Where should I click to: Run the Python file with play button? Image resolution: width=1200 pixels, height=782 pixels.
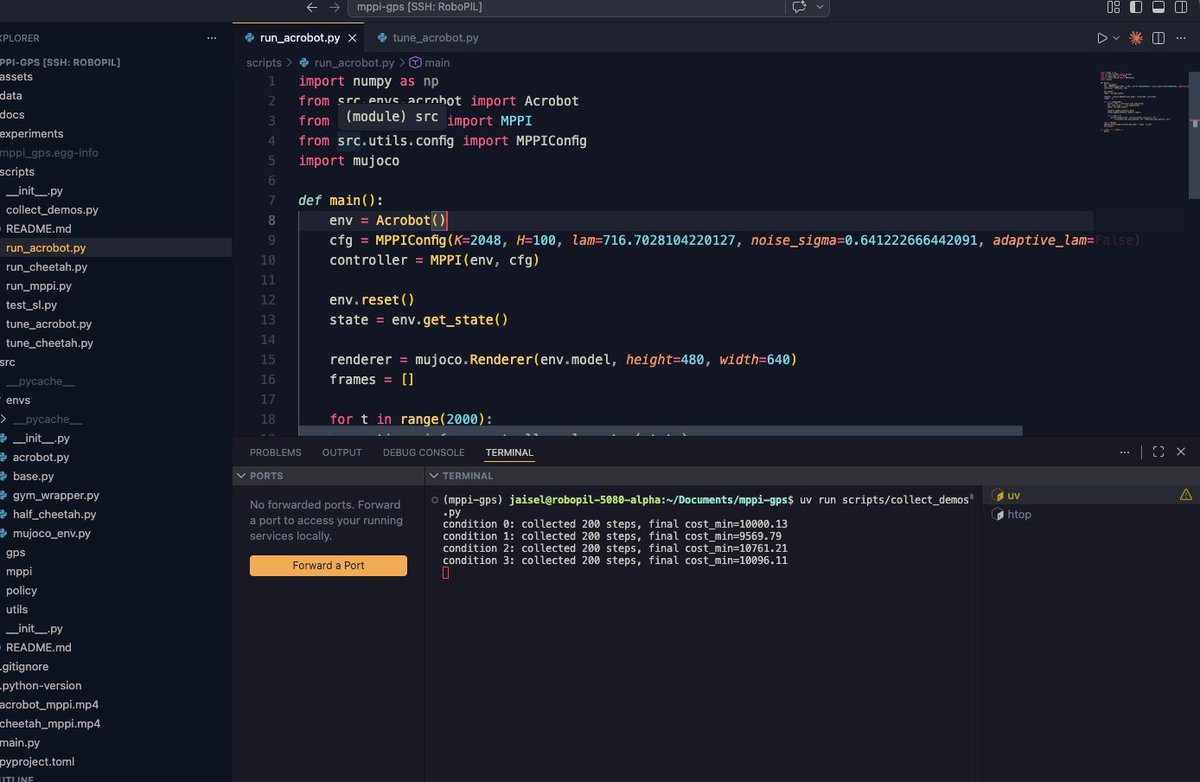click(1102, 38)
